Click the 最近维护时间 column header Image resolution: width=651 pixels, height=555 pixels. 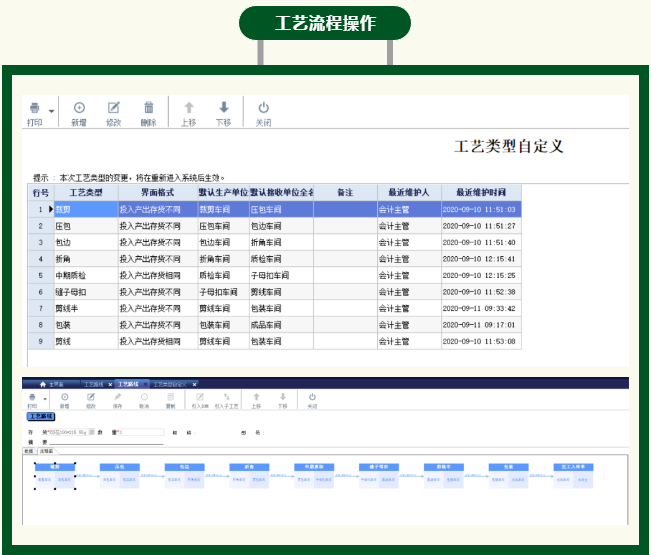pos(481,193)
